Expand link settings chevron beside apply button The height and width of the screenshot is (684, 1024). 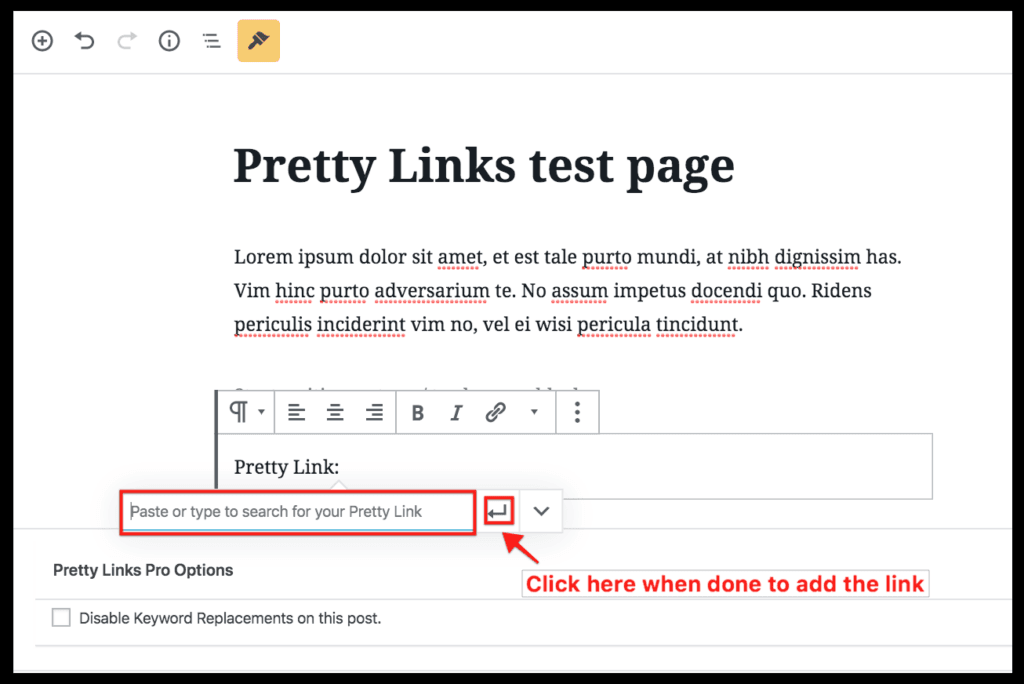541,511
